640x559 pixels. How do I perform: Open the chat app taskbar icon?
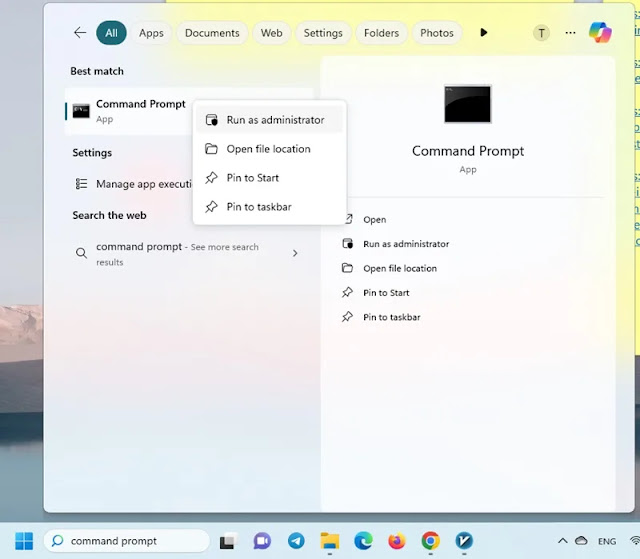click(x=262, y=541)
